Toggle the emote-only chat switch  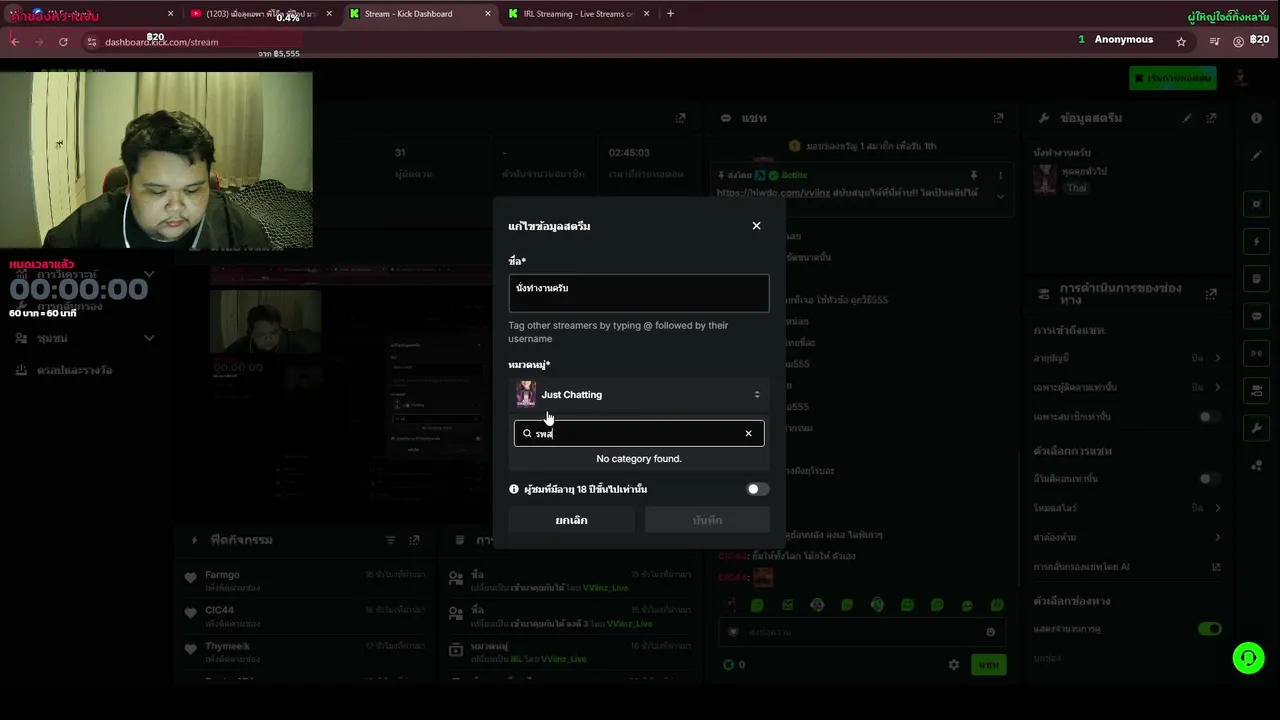(1210, 479)
